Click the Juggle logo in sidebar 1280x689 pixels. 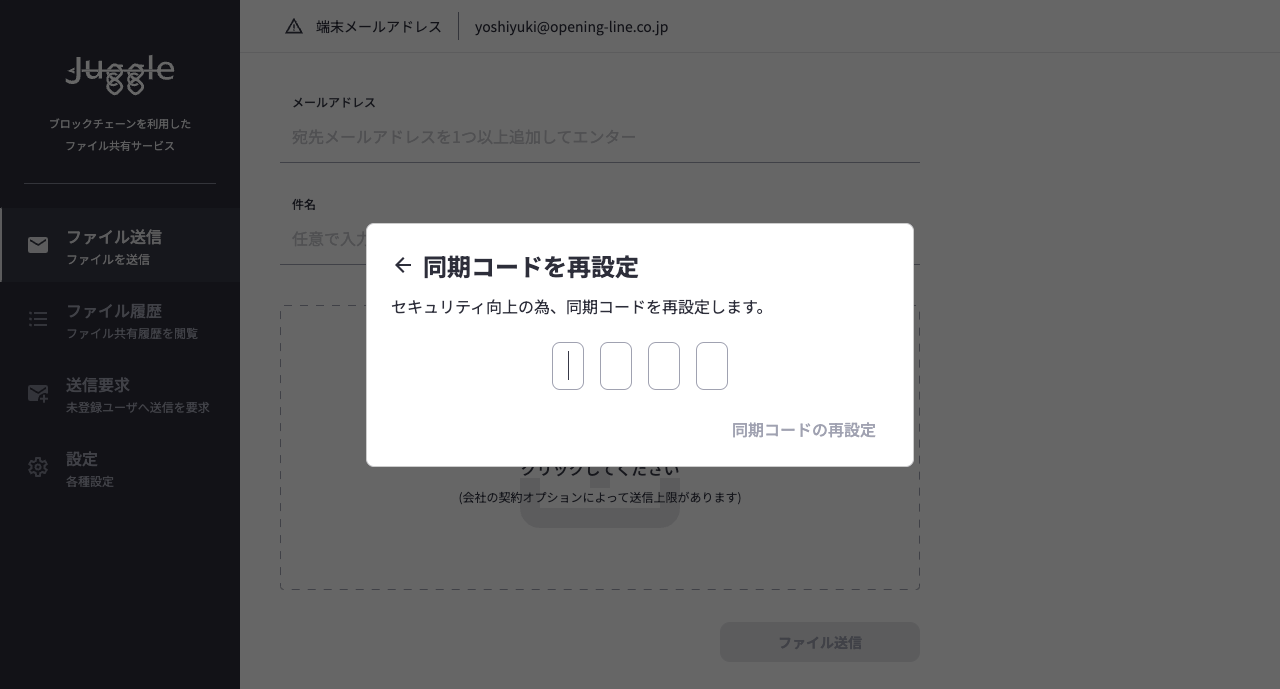tap(120, 75)
